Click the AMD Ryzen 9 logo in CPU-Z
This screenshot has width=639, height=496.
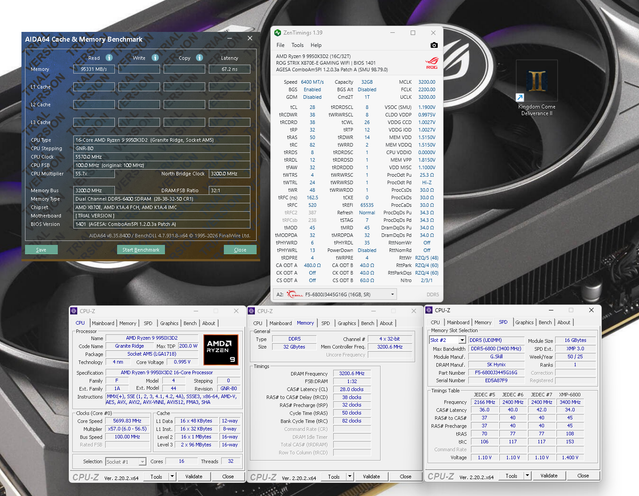pos(220,350)
